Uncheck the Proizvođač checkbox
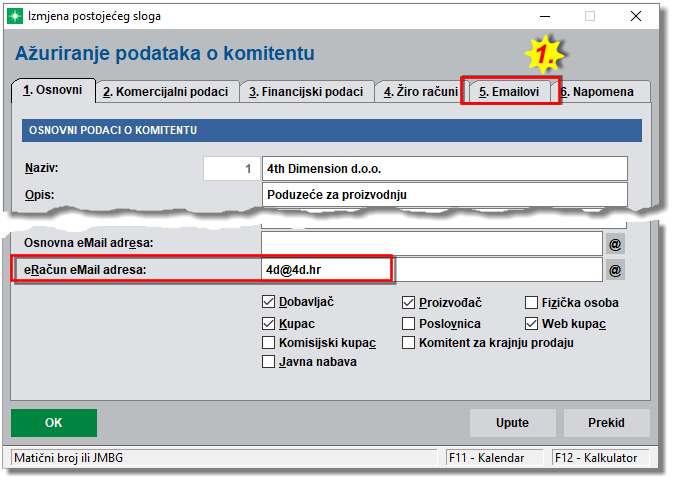The width and height of the screenshot is (675, 482). 408,303
